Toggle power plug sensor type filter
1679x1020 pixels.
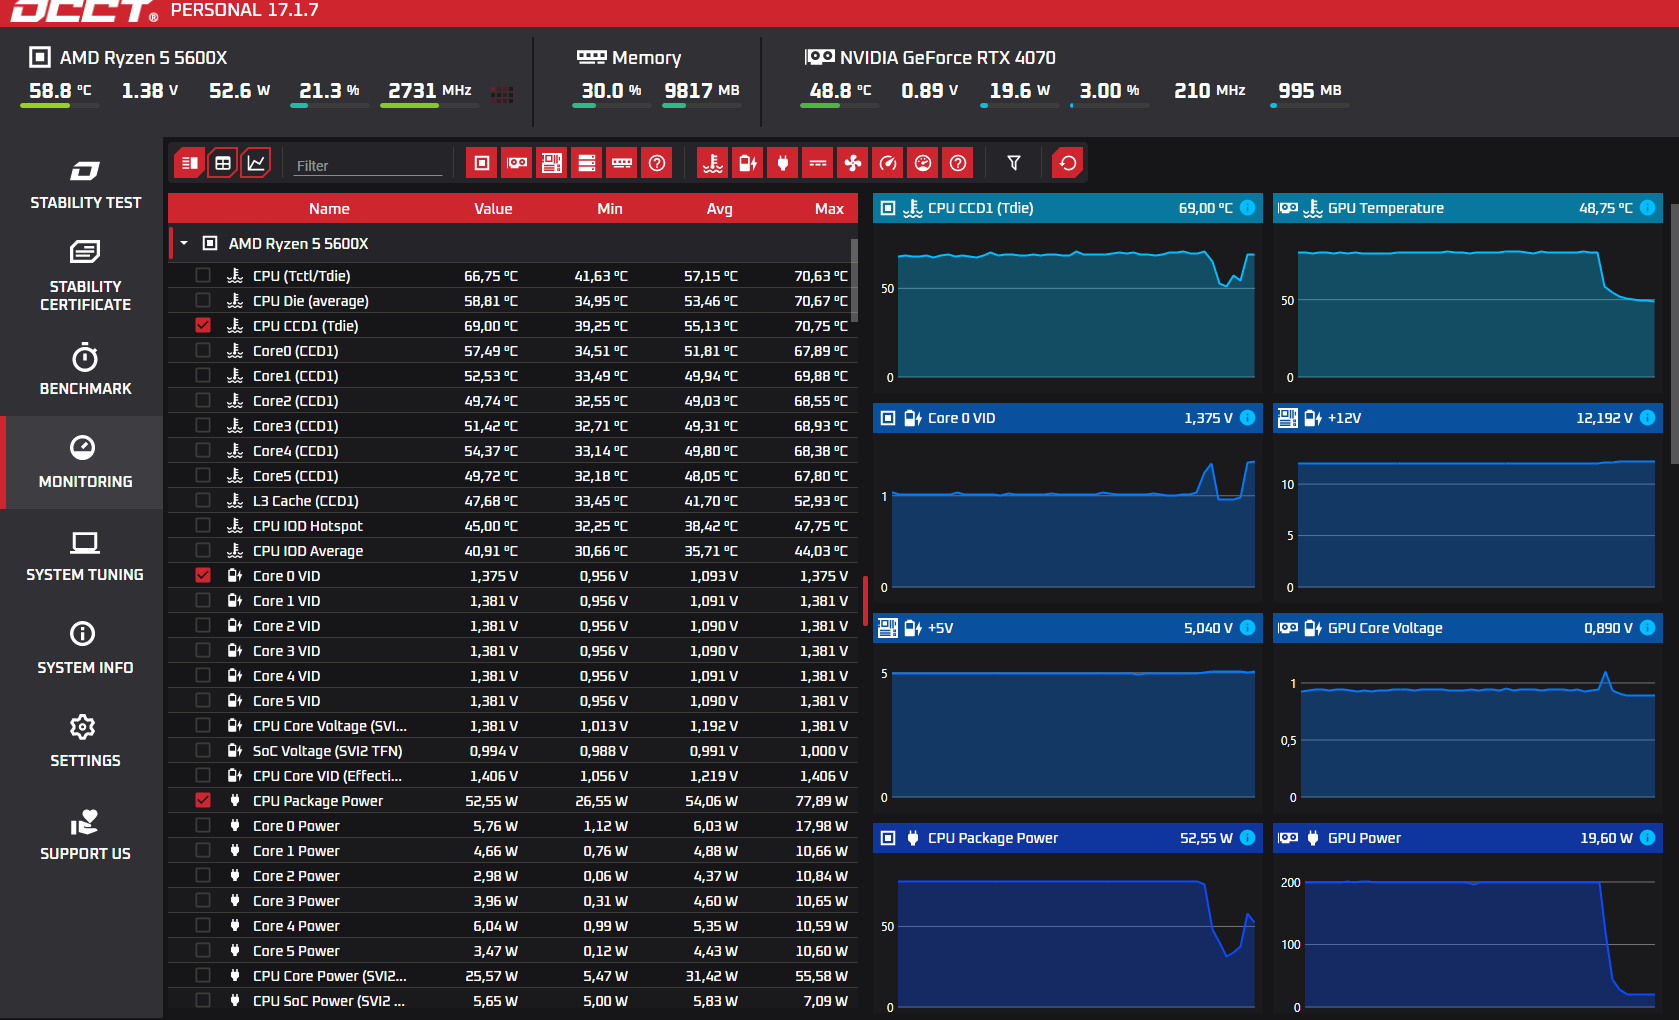(x=783, y=163)
